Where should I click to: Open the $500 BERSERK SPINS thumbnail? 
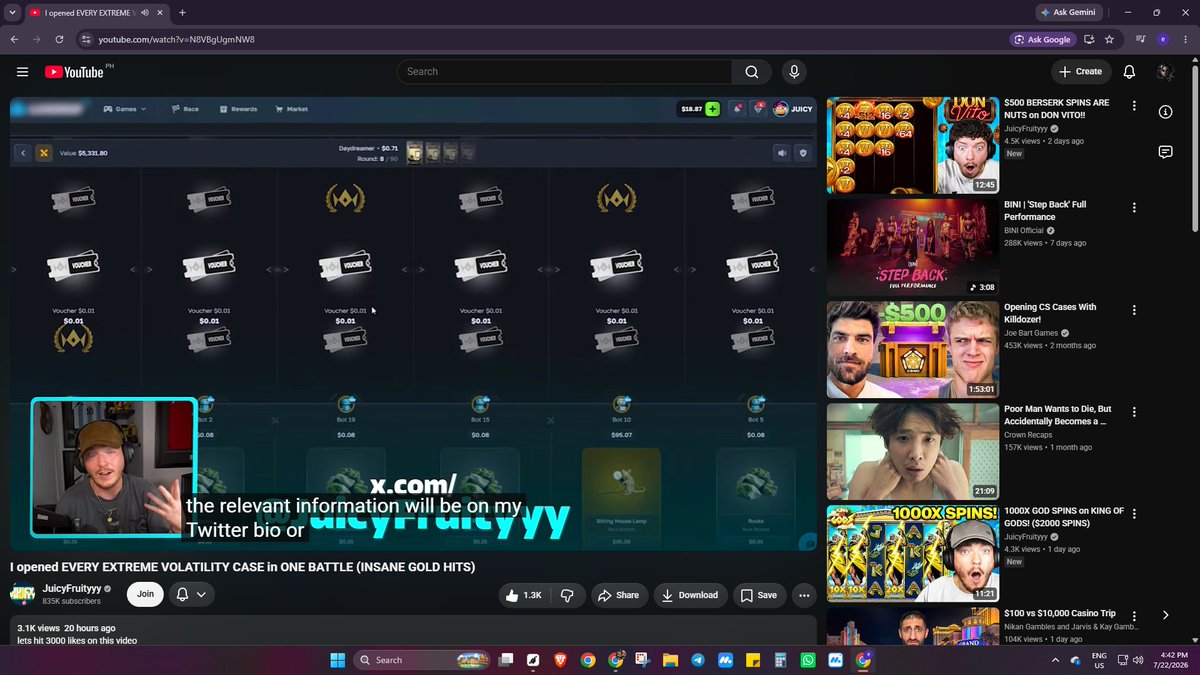pyautogui.click(x=912, y=145)
